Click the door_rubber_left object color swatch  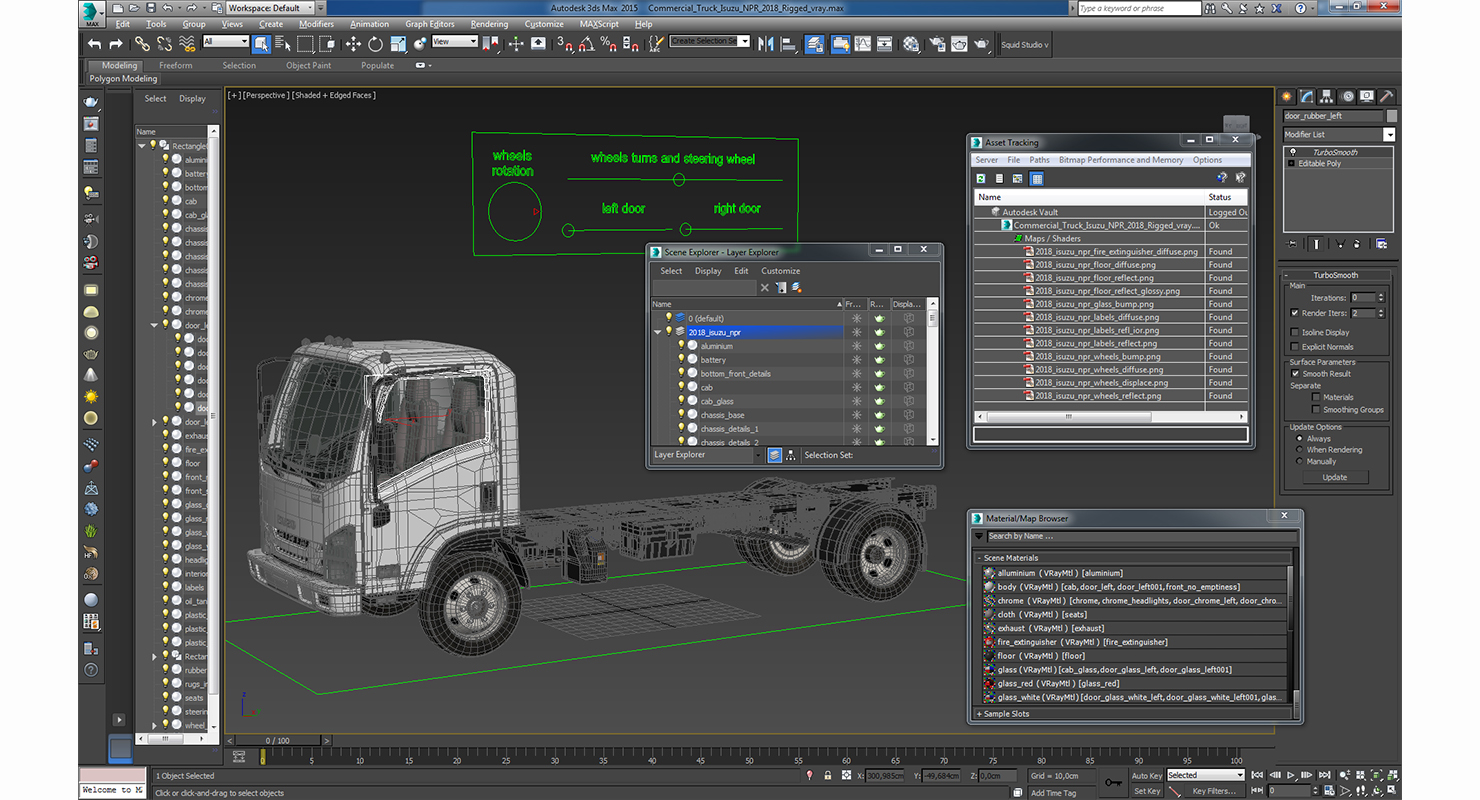point(1391,116)
